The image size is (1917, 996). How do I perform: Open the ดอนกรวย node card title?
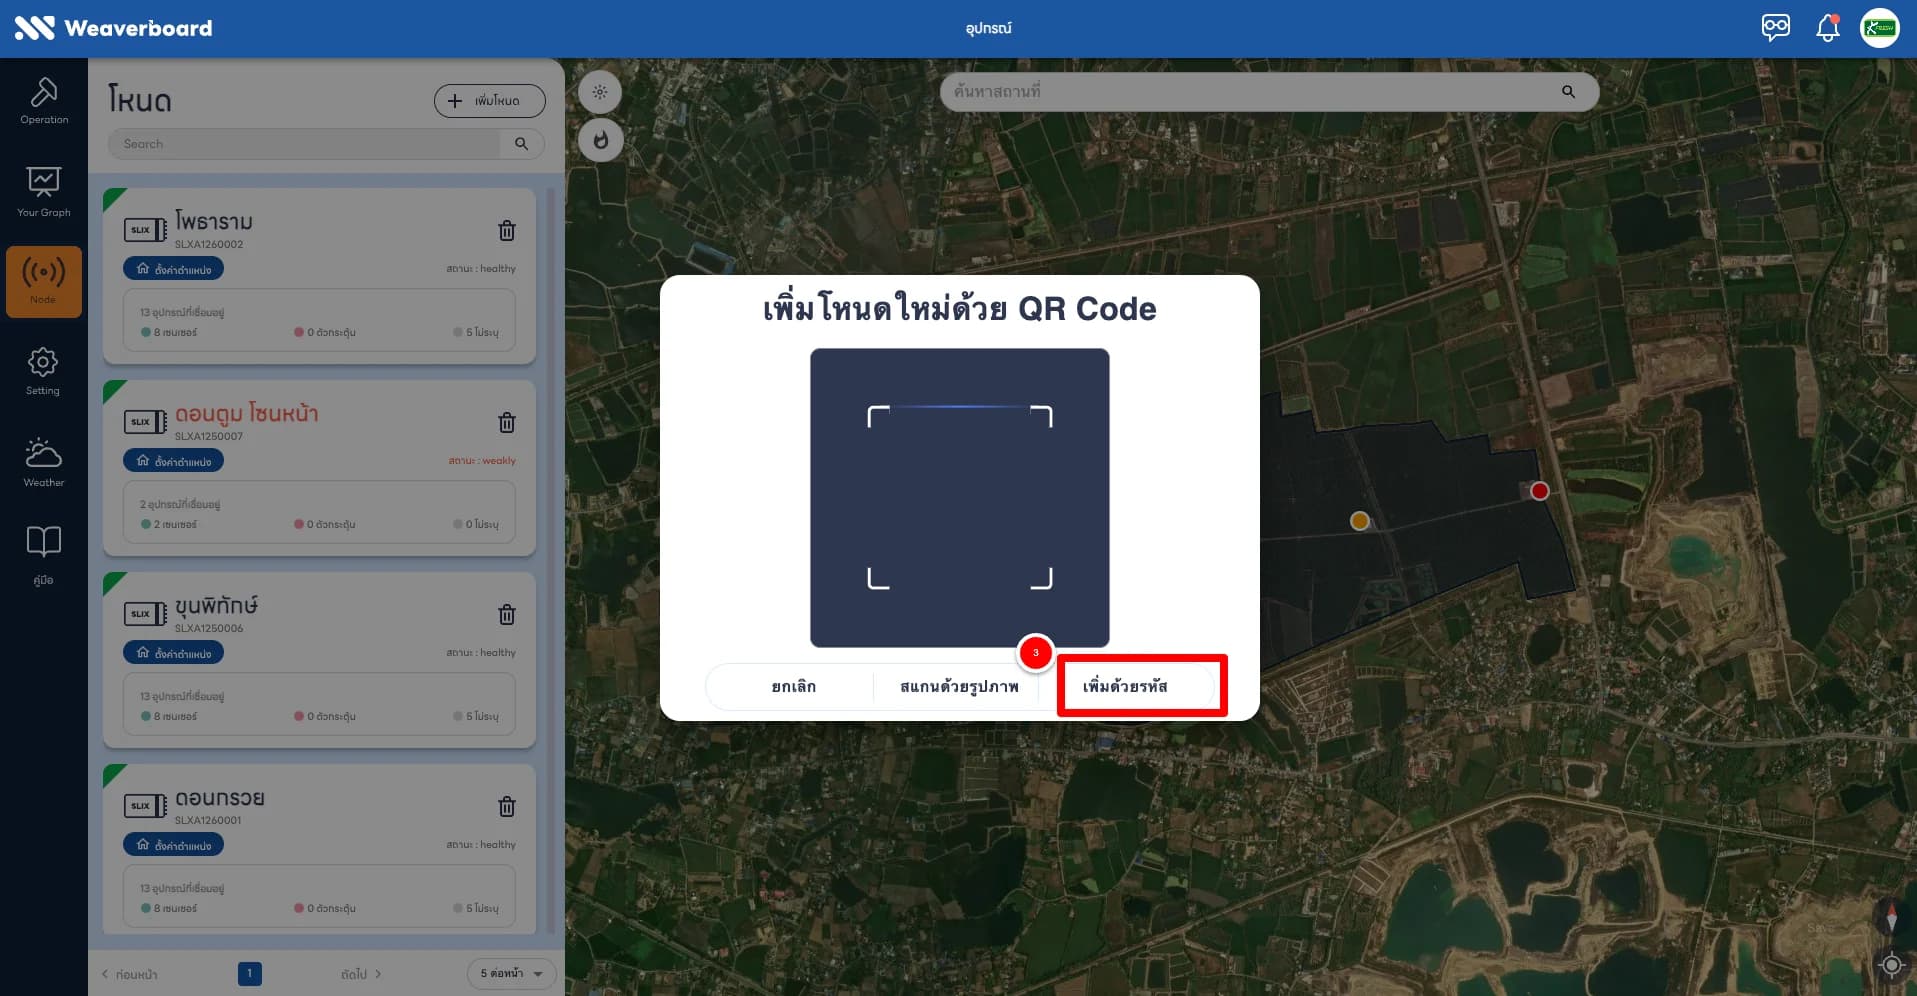(220, 798)
